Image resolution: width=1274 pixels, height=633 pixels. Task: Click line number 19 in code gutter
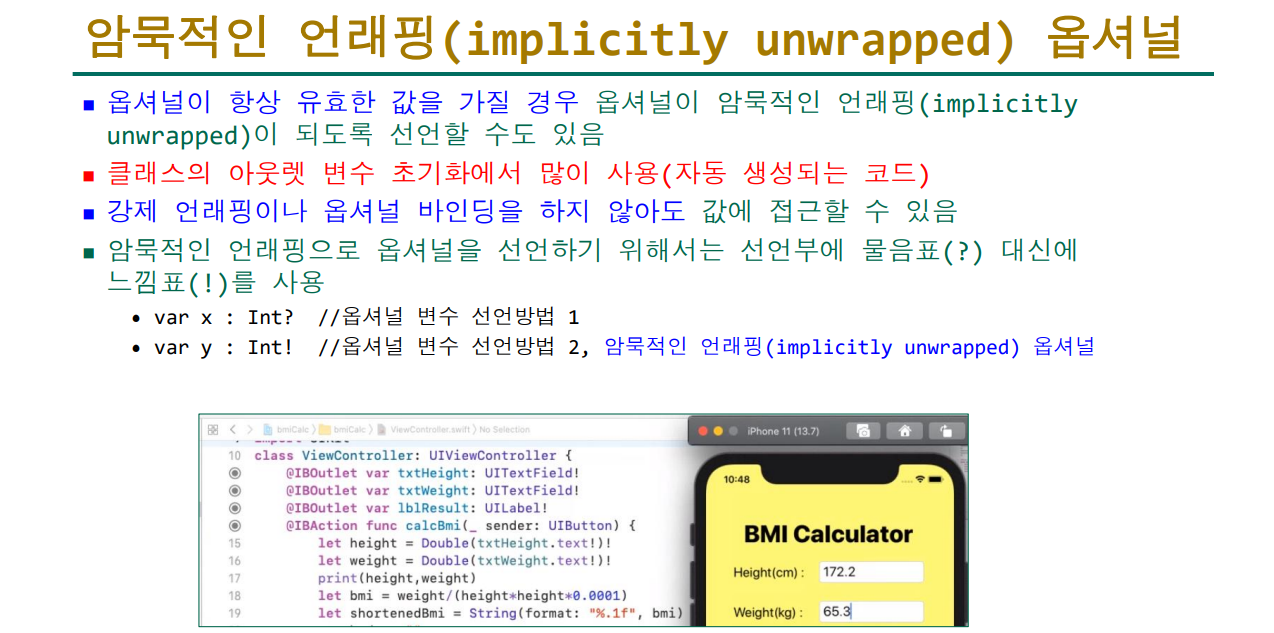coord(234,613)
